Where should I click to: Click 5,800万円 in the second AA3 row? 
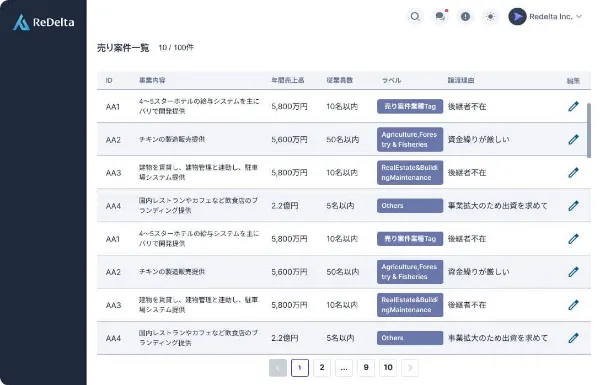pos(289,305)
